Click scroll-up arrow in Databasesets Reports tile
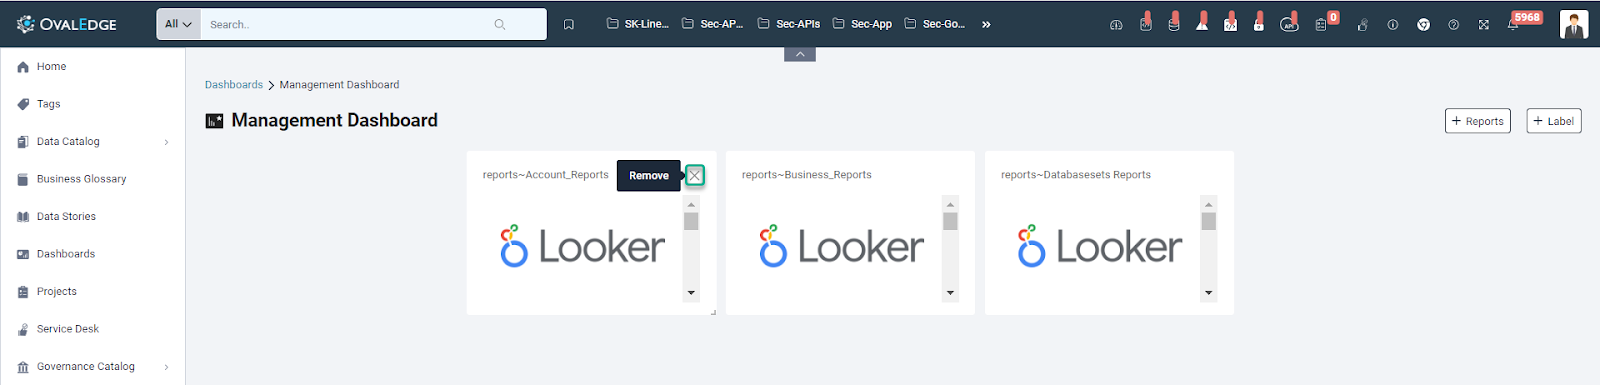The height and width of the screenshot is (385, 1600). [1208, 204]
